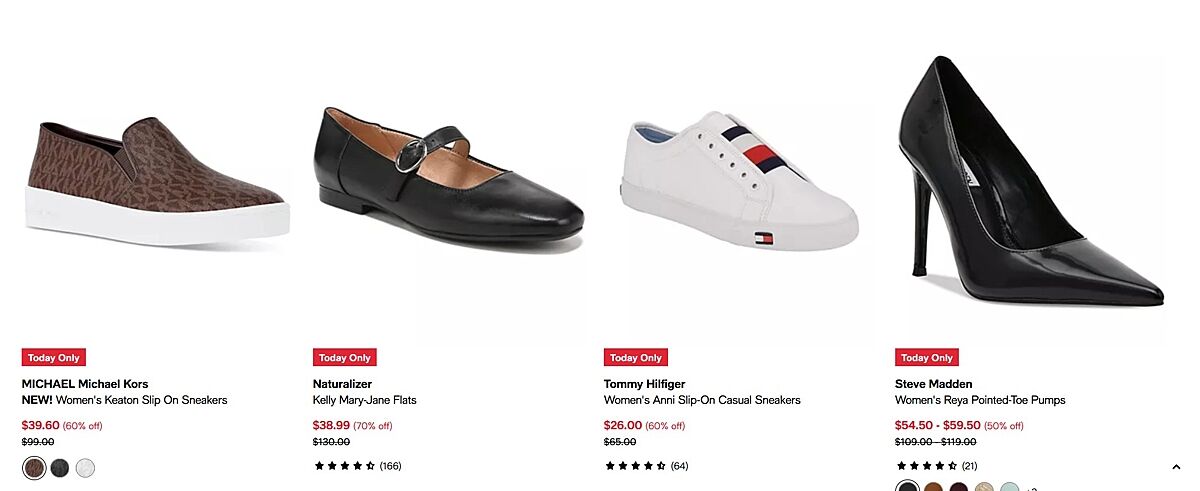
Task: Select the black swatch for Reya pumps
Action: 908,487
